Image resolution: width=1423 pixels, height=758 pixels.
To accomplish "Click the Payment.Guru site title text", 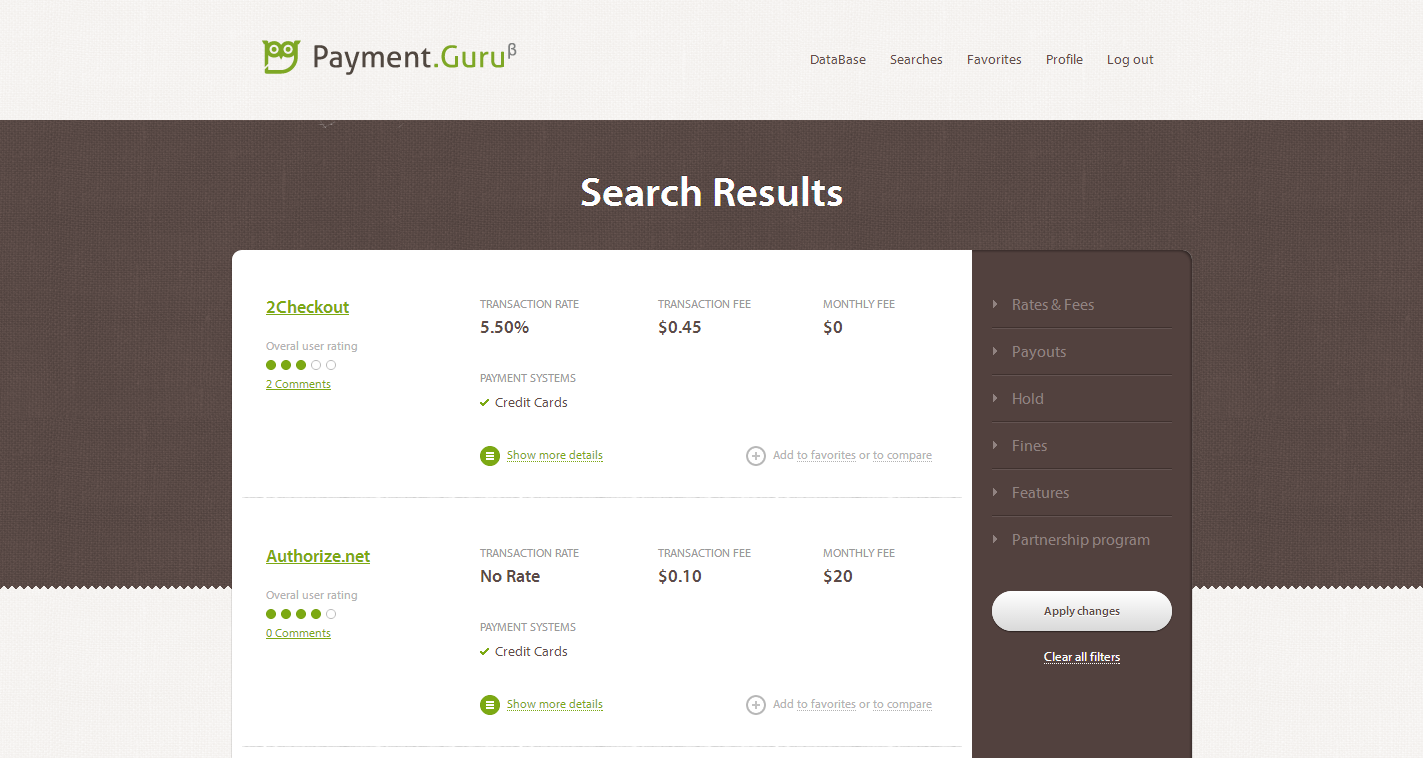I will coord(414,57).
